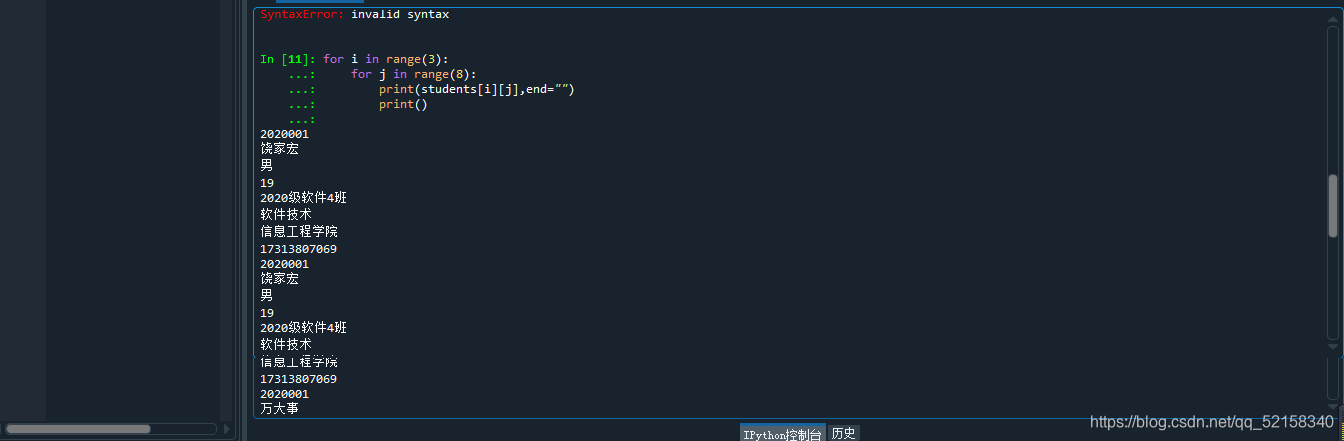Click the 'print()' code line
Viewport: 1344px width, 441px height.
[x=403, y=104]
